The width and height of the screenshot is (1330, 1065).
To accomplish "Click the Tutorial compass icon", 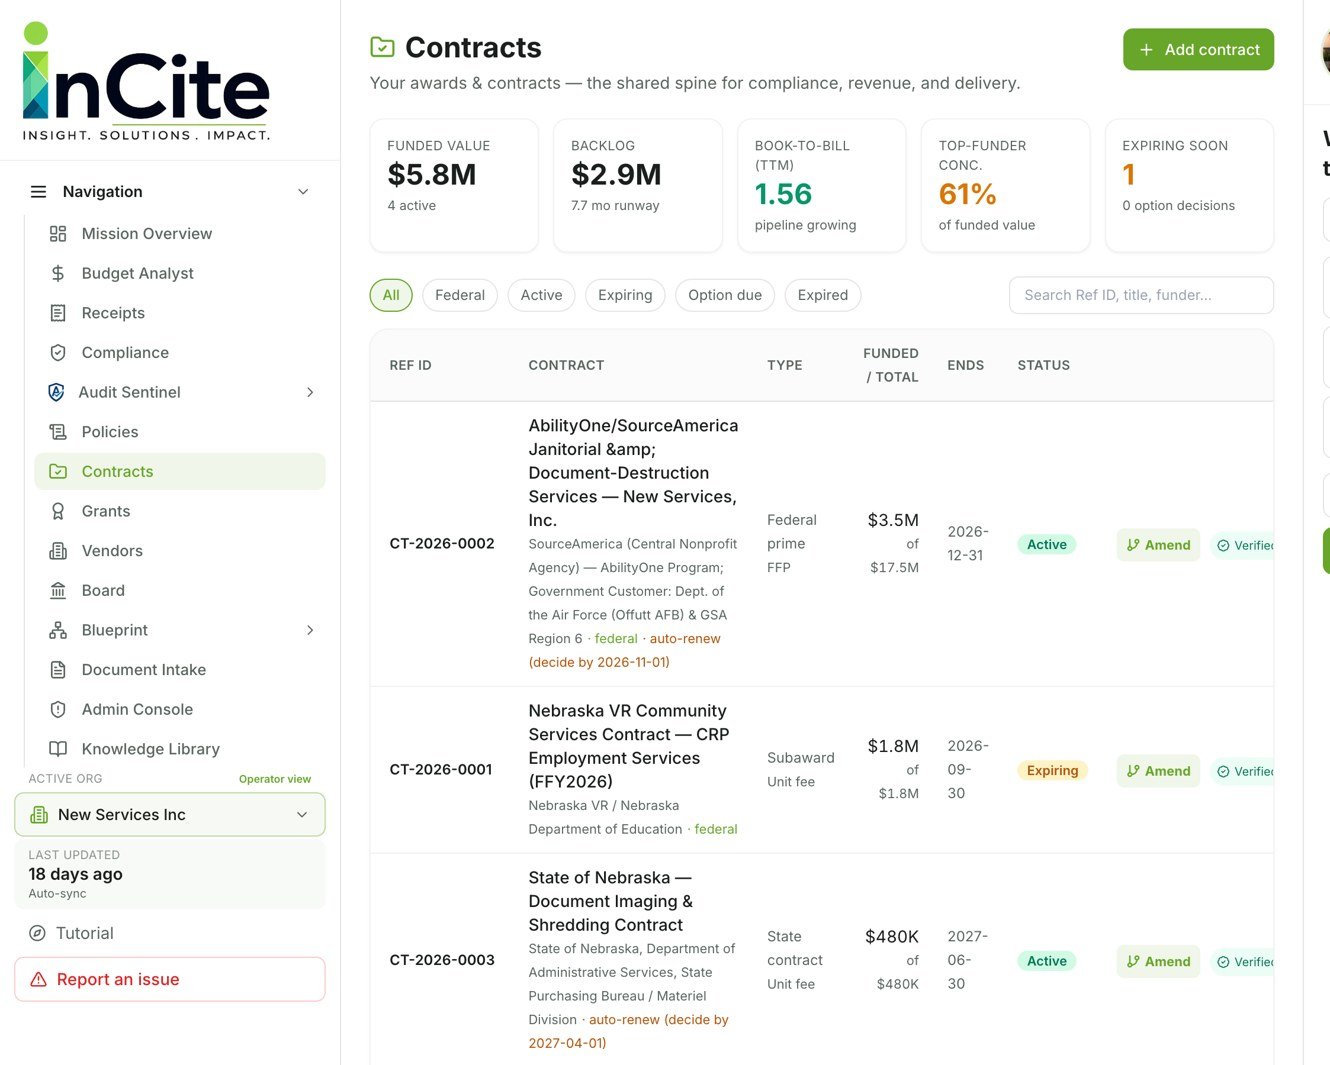I will coord(37,933).
